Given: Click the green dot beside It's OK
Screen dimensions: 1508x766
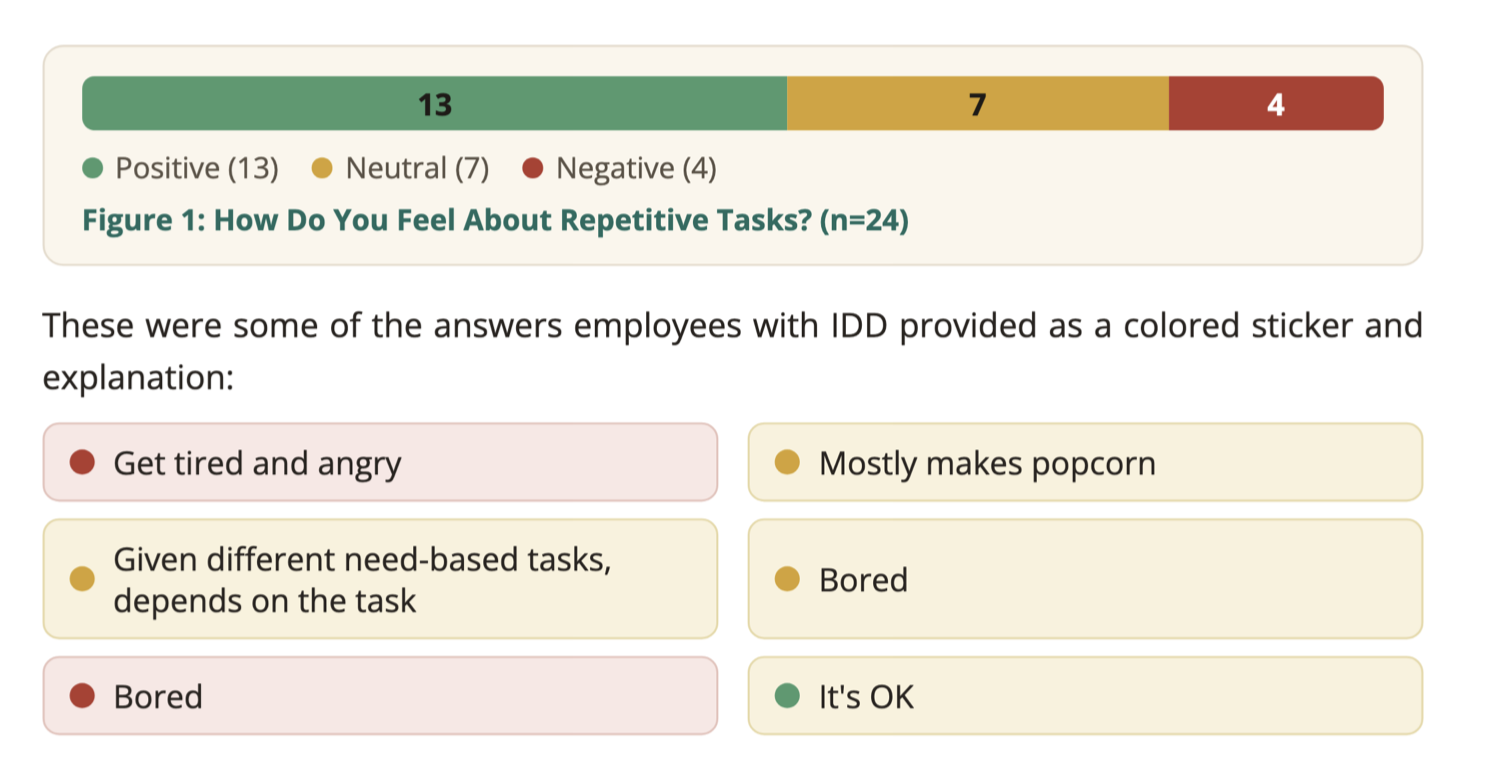Looking at the screenshot, I should 788,695.
